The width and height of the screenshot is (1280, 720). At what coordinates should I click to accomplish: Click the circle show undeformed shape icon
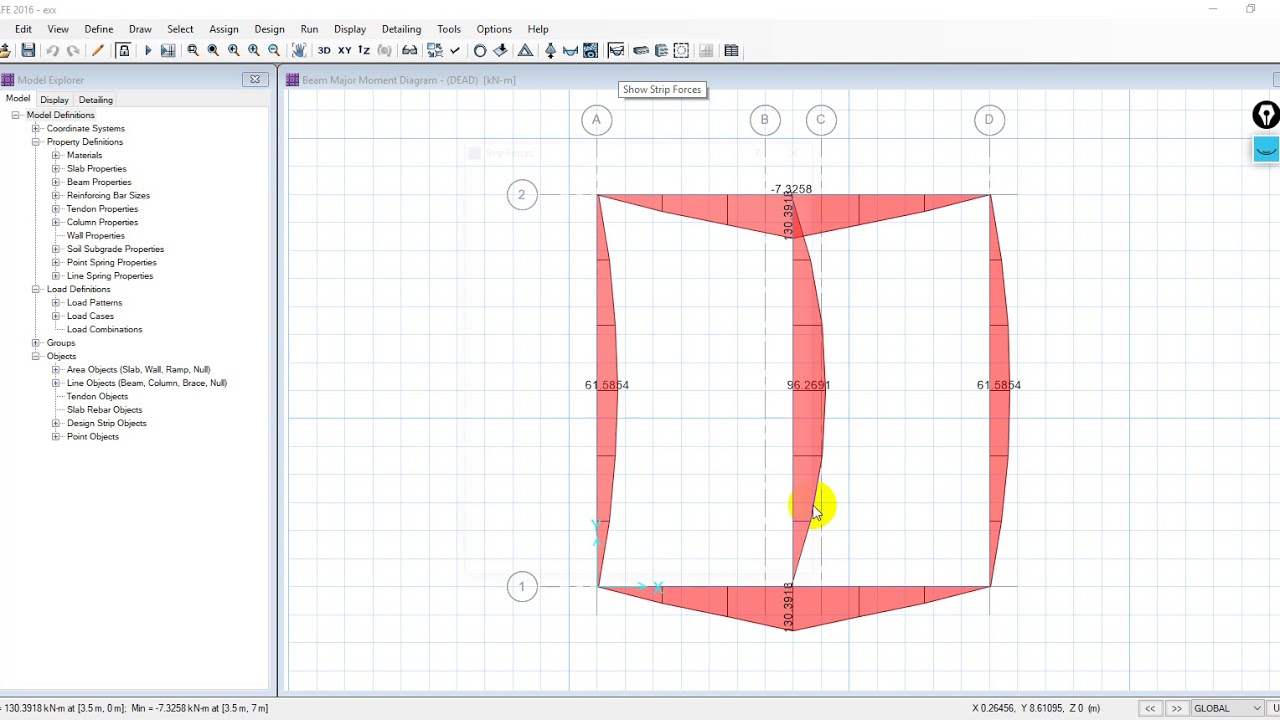tap(480, 51)
